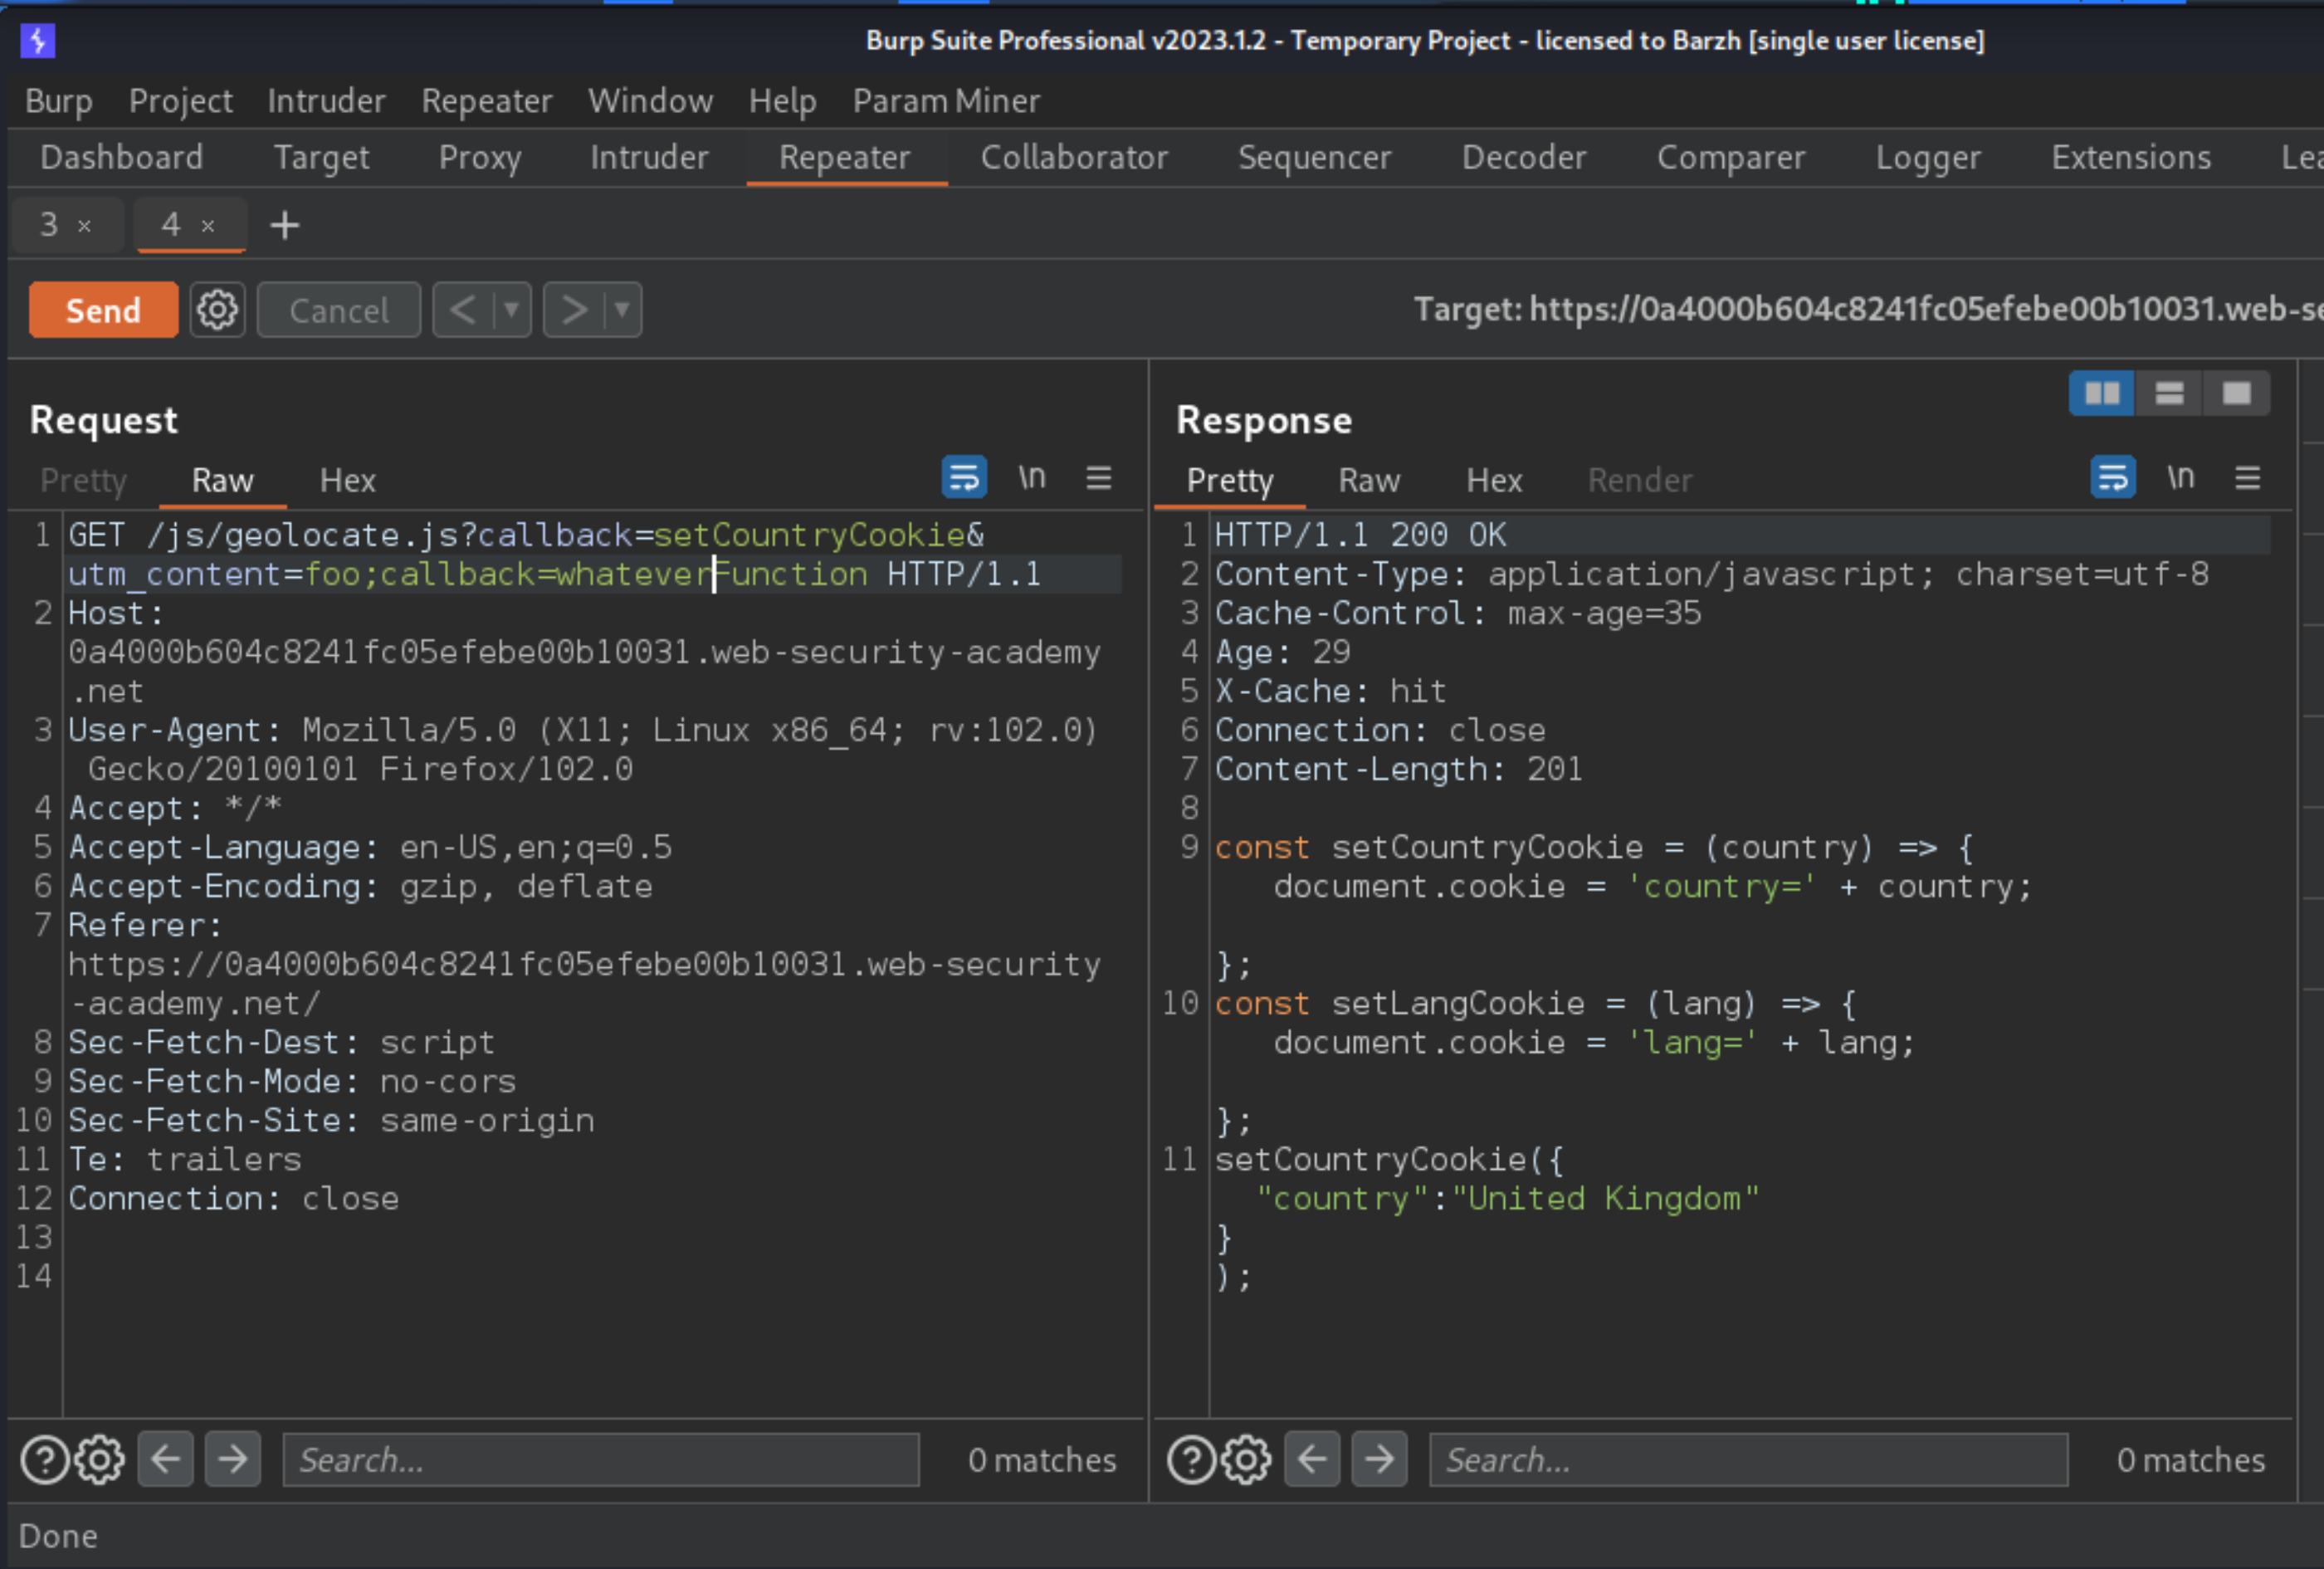Open history dropdown beside forward arrow
Viewport: 2324px width, 1569px height.
(x=622, y=310)
